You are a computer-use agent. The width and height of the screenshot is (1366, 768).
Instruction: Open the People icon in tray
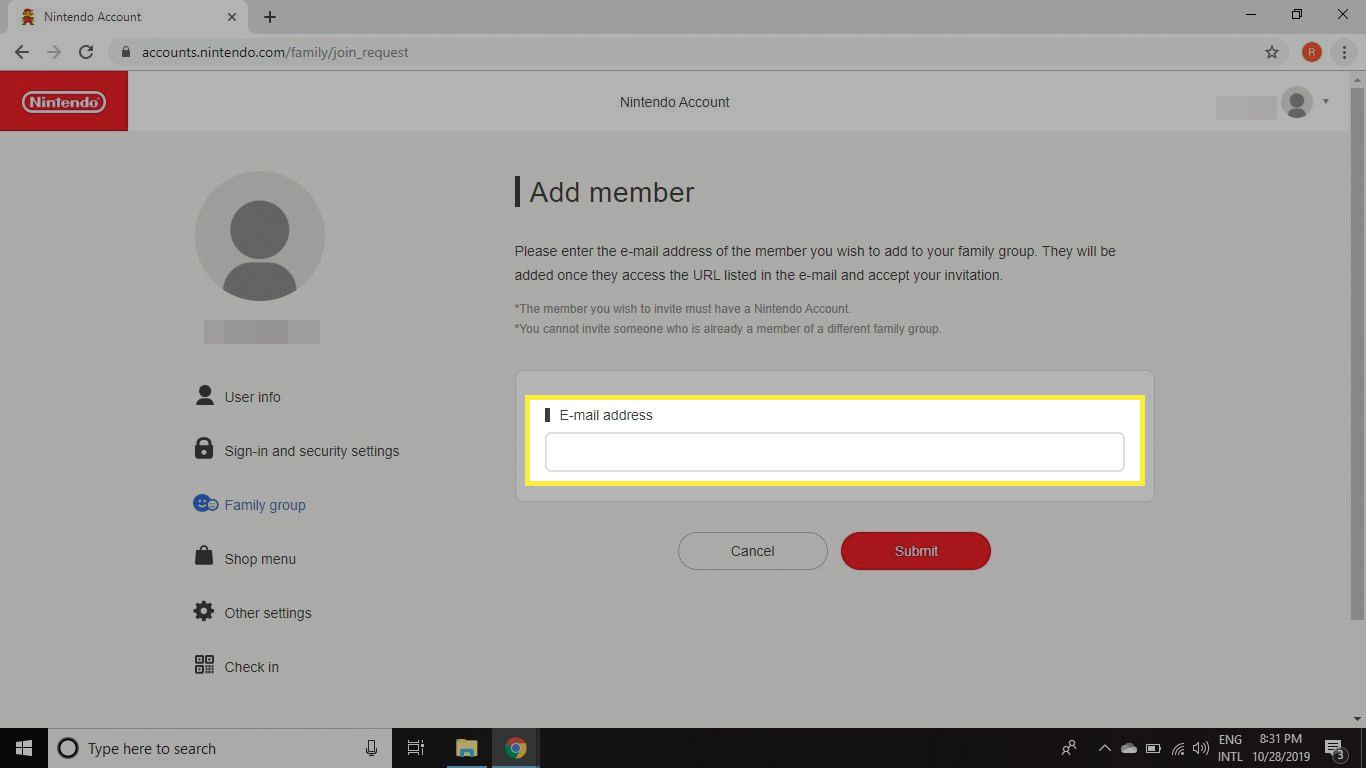(1069, 748)
